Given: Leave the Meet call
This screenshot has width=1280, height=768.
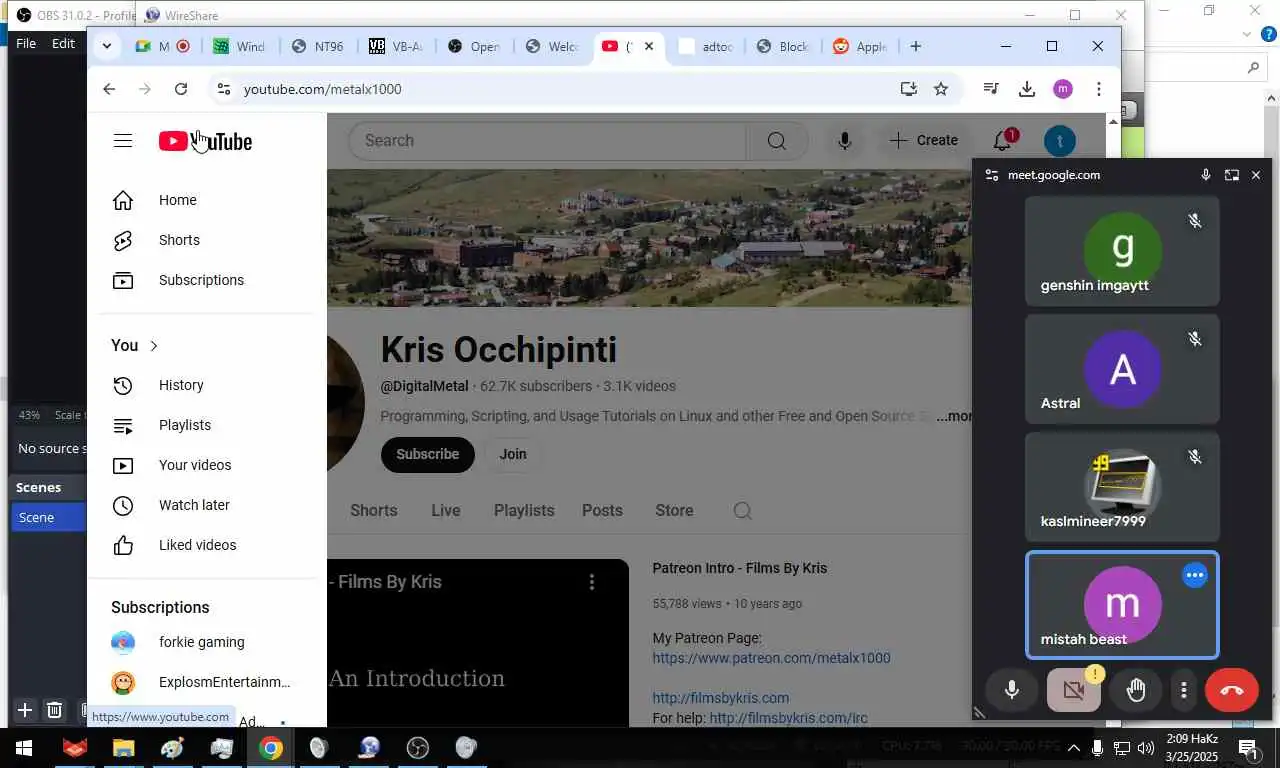Looking at the screenshot, I should pyautogui.click(x=1232, y=690).
